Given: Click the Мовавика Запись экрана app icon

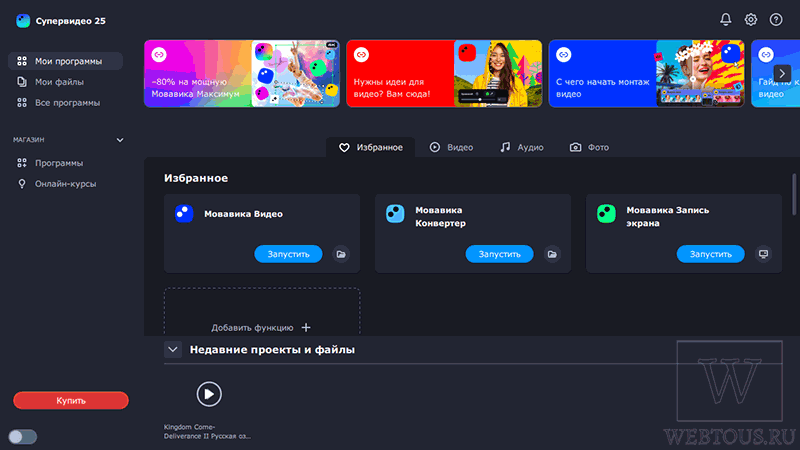Looking at the screenshot, I should [x=607, y=213].
